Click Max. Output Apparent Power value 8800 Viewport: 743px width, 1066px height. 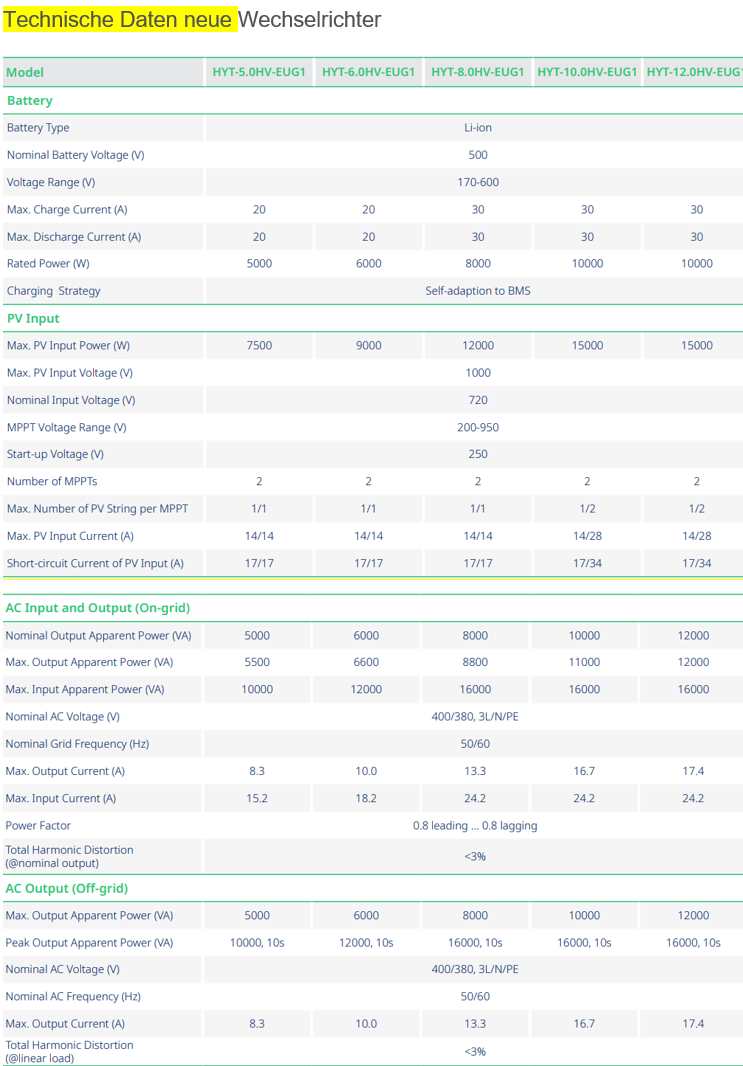475,662
